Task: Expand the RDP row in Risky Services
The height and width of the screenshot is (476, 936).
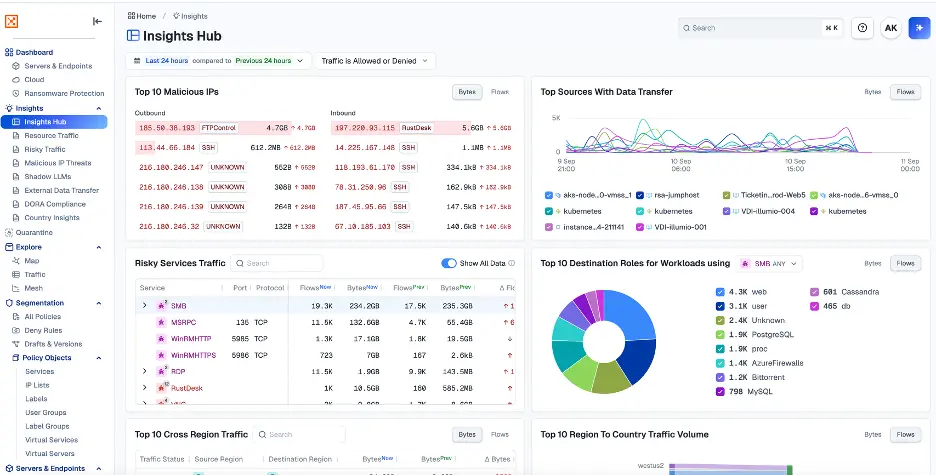Action: [x=144, y=371]
